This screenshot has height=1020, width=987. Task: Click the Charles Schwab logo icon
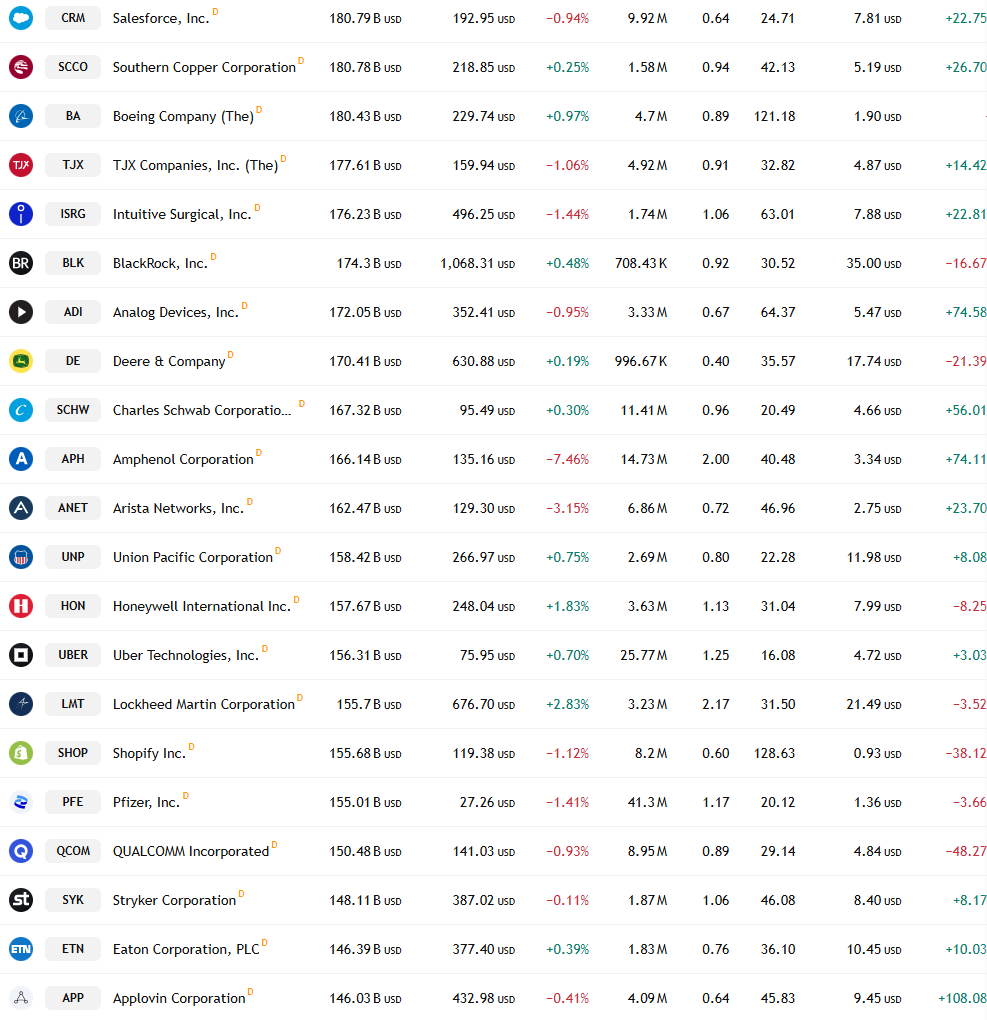coord(21,410)
